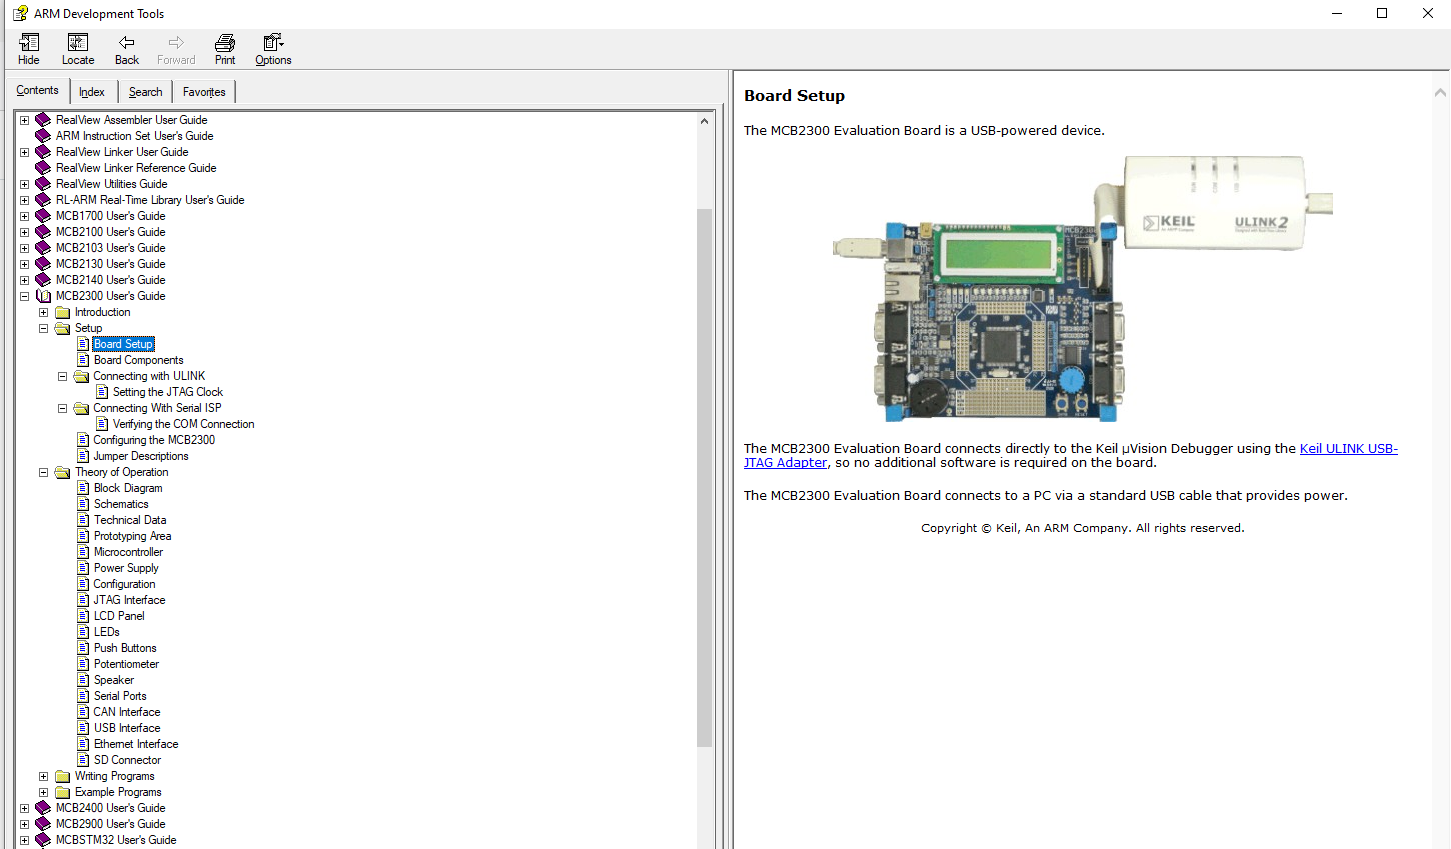Image resolution: width=1451 pixels, height=849 pixels.
Task: Open the Technical Data topic
Action: click(130, 520)
